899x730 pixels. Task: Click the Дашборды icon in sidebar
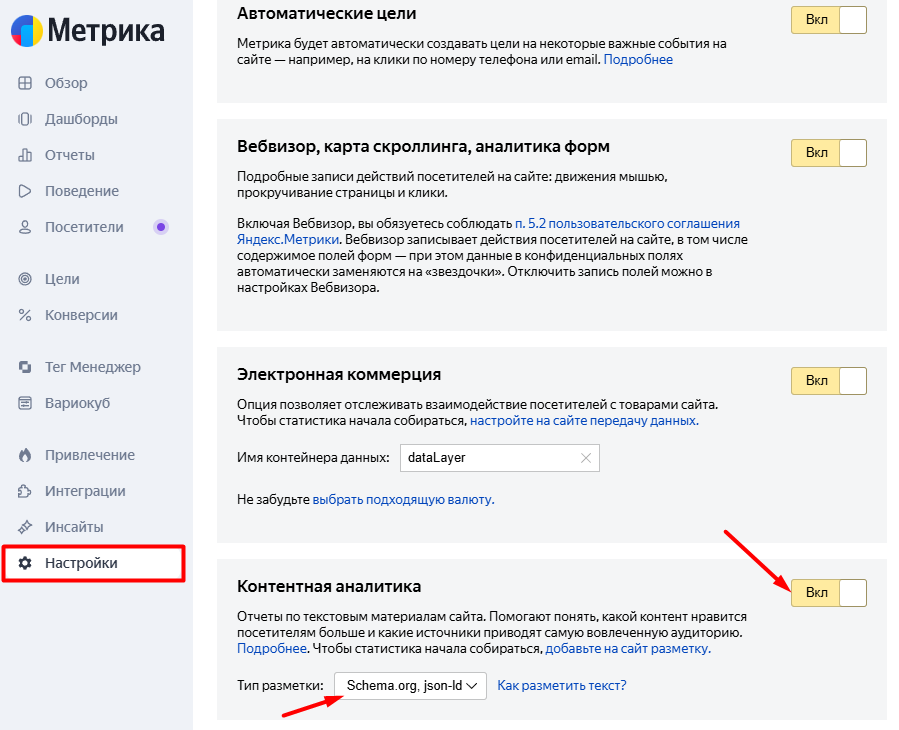pos(25,119)
